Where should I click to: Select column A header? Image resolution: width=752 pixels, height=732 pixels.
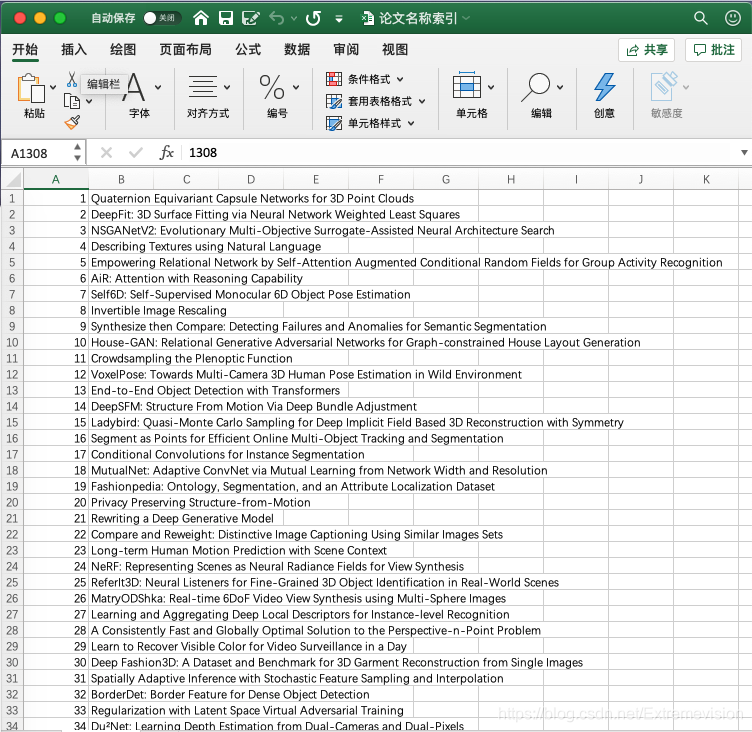(x=56, y=179)
